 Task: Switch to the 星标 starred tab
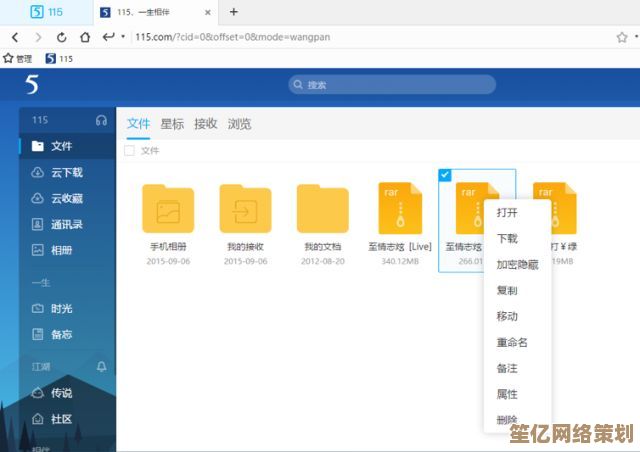pos(172,124)
